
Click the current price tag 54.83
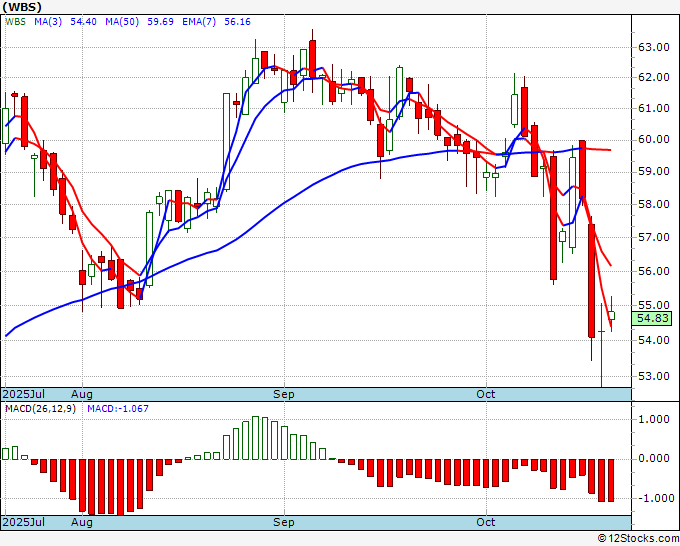click(652, 318)
